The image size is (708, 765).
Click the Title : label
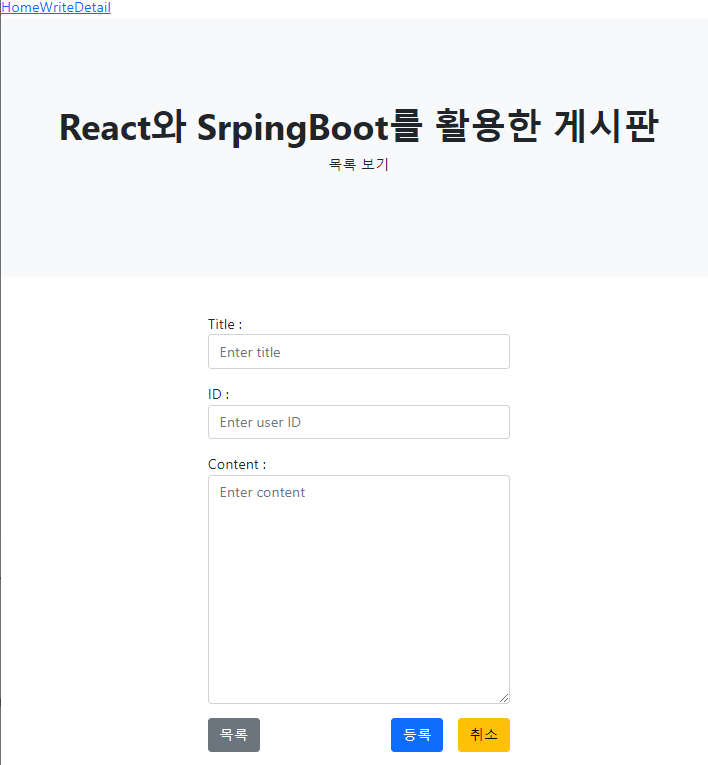click(x=225, y=324)
